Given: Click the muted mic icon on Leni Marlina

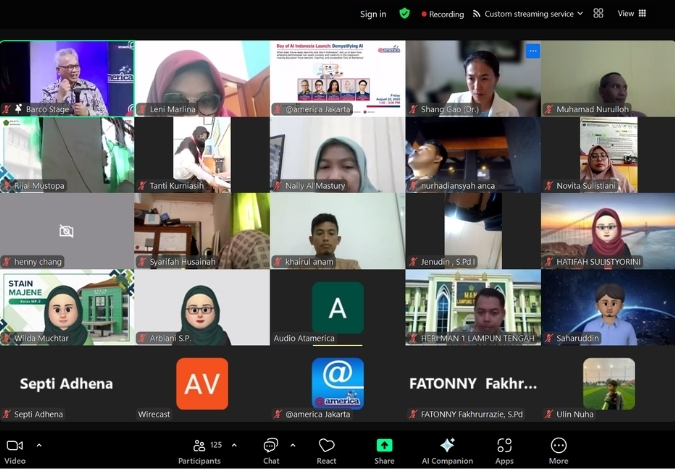Looking at the screenshot, I should (142, 109).
